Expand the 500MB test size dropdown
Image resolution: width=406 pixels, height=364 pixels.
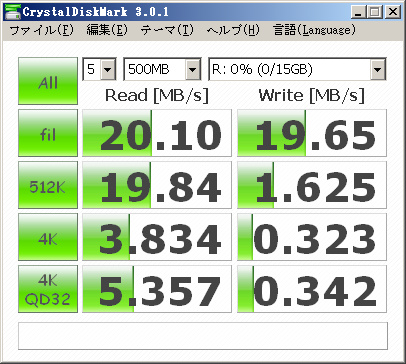click(x=192, y=69)
